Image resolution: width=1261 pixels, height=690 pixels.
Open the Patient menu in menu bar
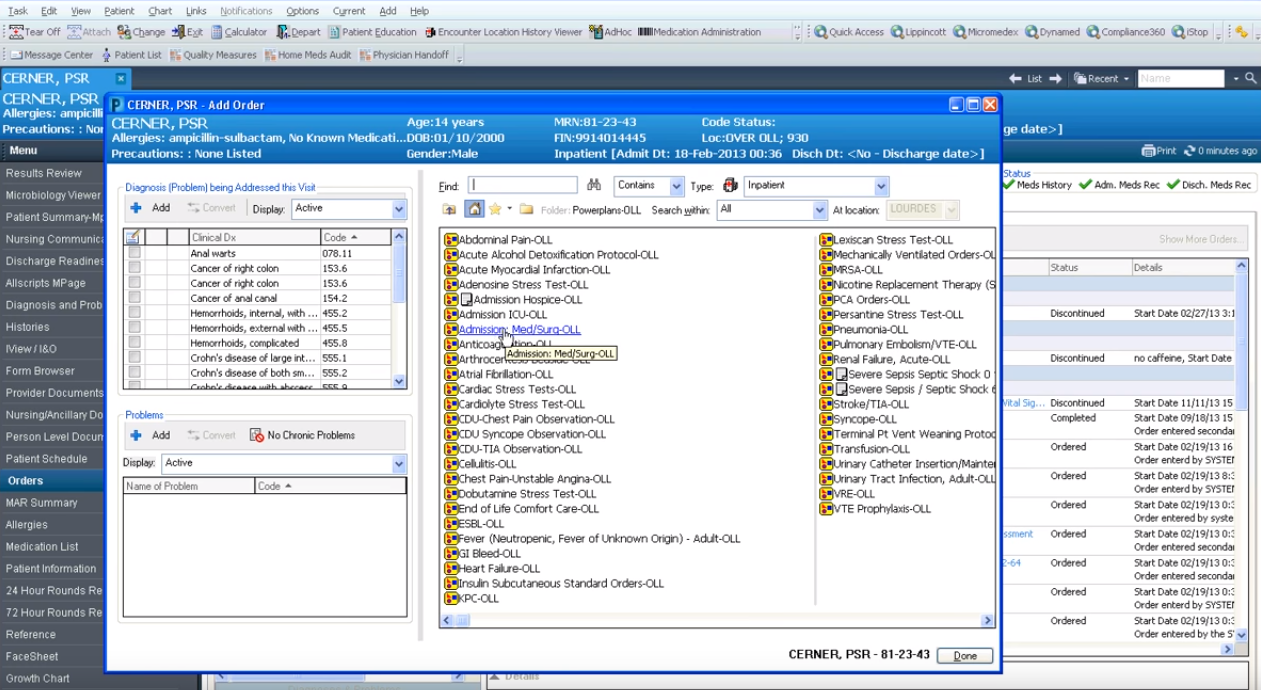(119, 11)
